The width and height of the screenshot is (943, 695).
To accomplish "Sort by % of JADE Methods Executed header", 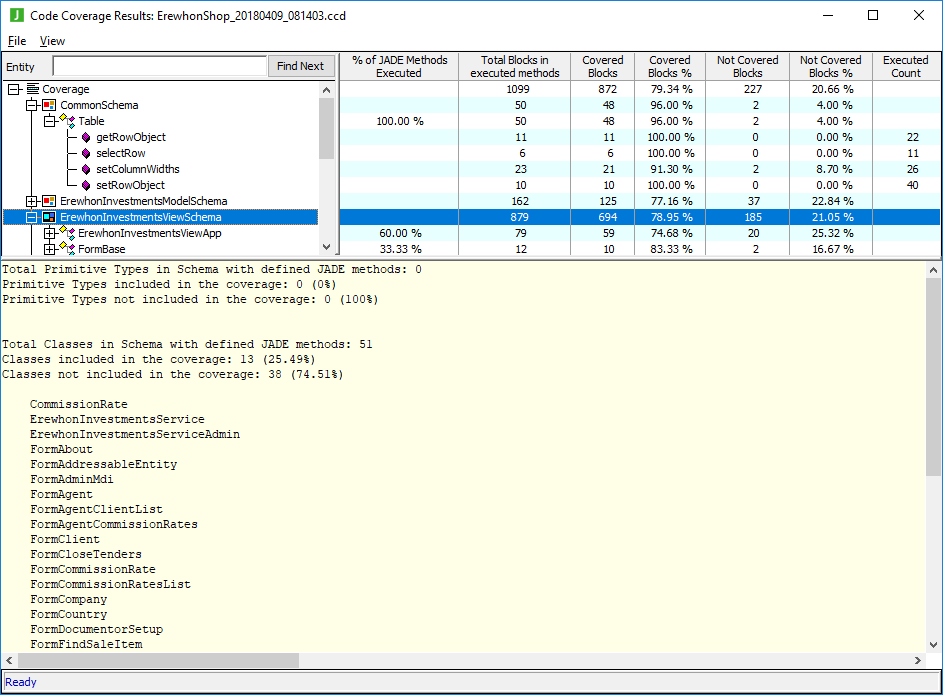I will 399,66.
